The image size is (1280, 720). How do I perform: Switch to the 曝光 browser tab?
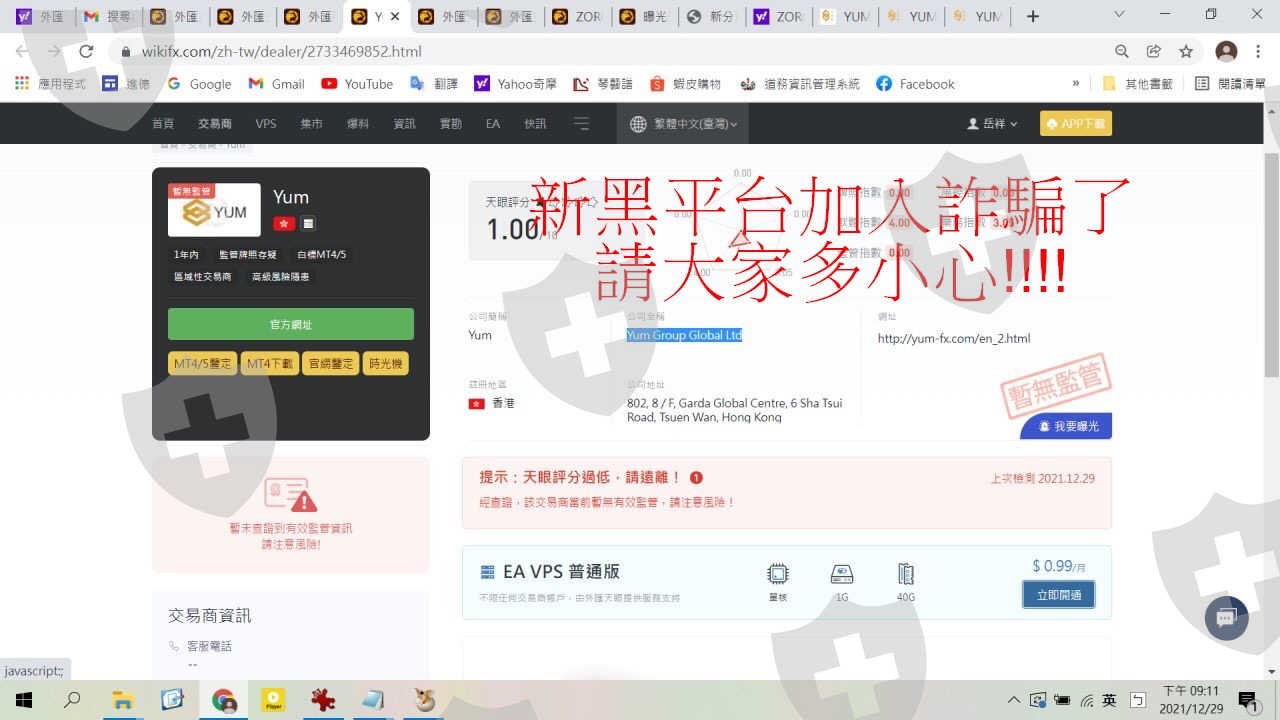pos(644,16)
